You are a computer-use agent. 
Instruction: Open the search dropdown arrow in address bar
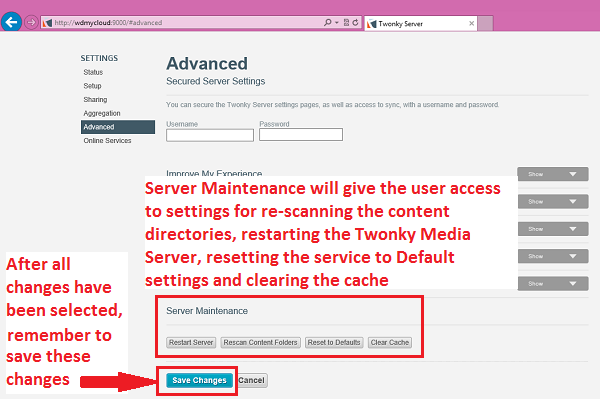pyautogui.click(x=337, y=23)
